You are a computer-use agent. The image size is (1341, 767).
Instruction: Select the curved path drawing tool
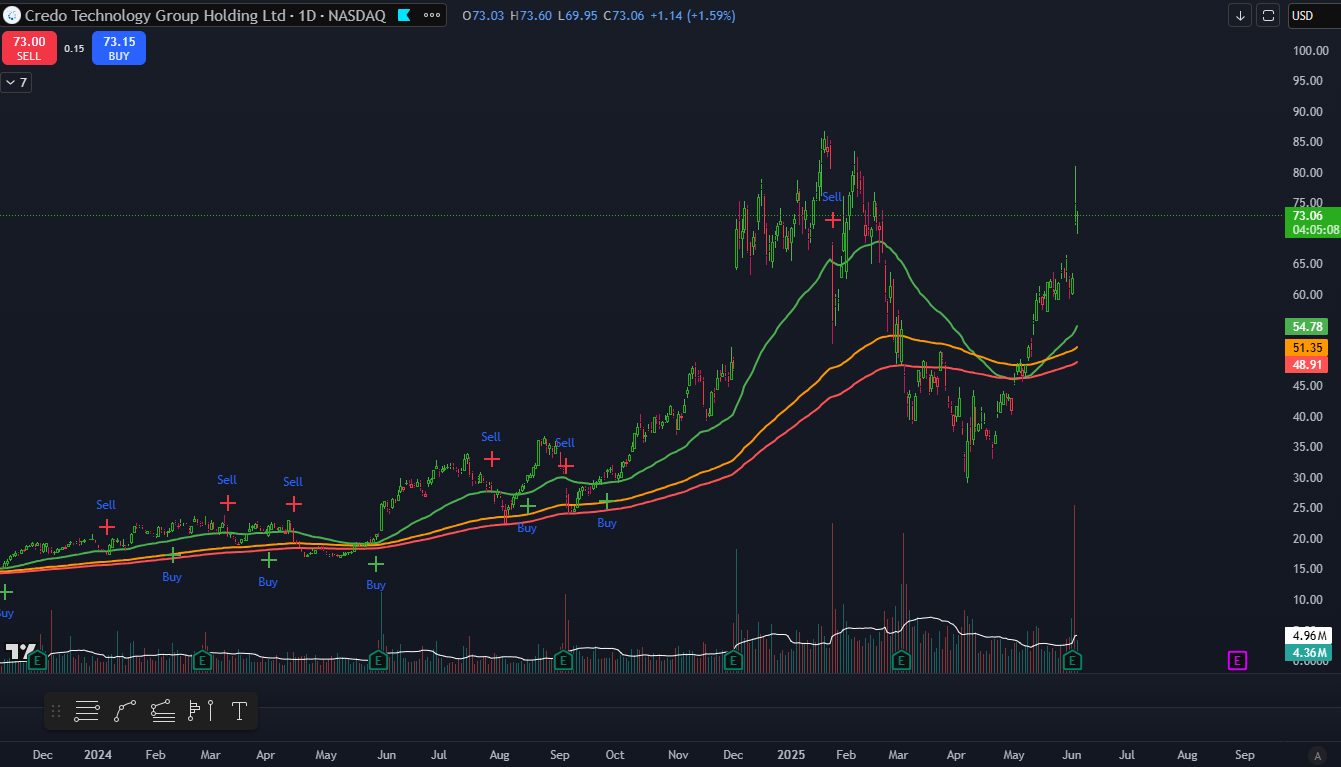coord(125,712)
